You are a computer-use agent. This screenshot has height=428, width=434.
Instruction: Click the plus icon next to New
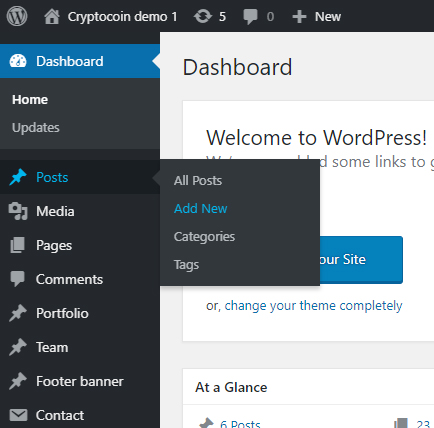coord(299,17)
